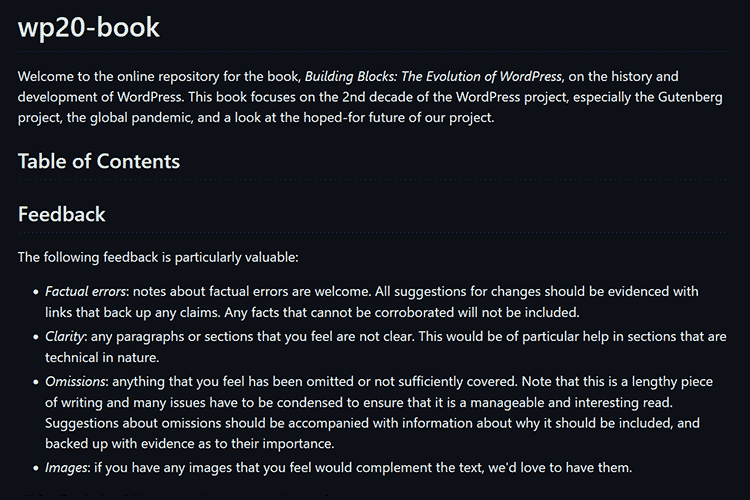Click the bullet point before Omissions
The height and width of the screenshot is (500, 750).
[34, 382]
